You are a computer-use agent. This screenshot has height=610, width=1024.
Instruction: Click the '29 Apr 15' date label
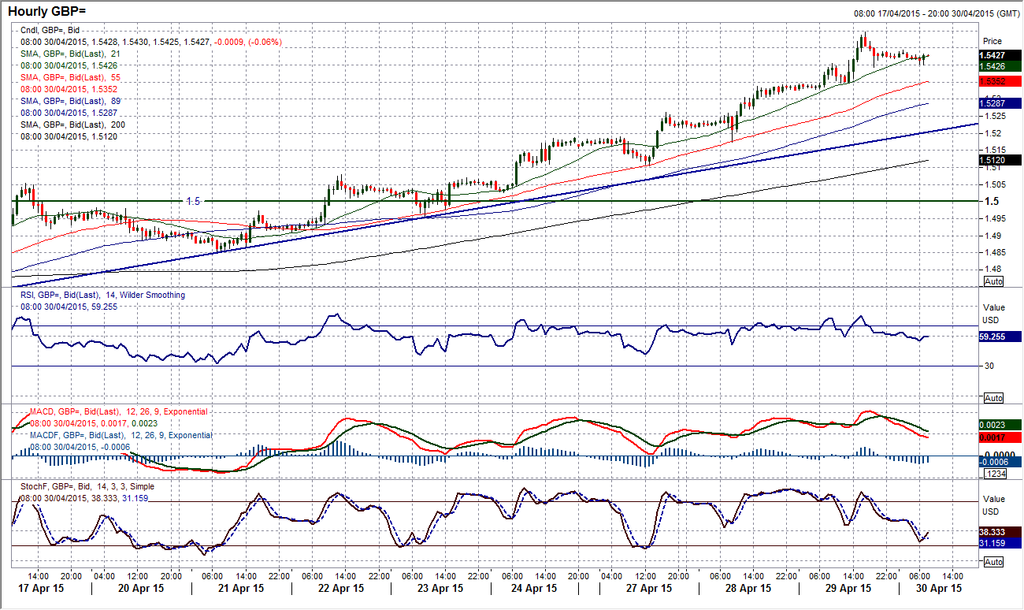848,588
